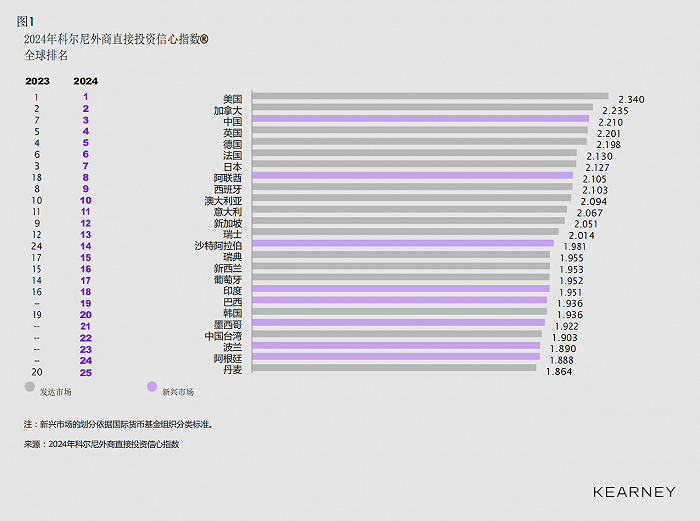
Task: Select the country label 澳大利亚
Action: [223, 201]
